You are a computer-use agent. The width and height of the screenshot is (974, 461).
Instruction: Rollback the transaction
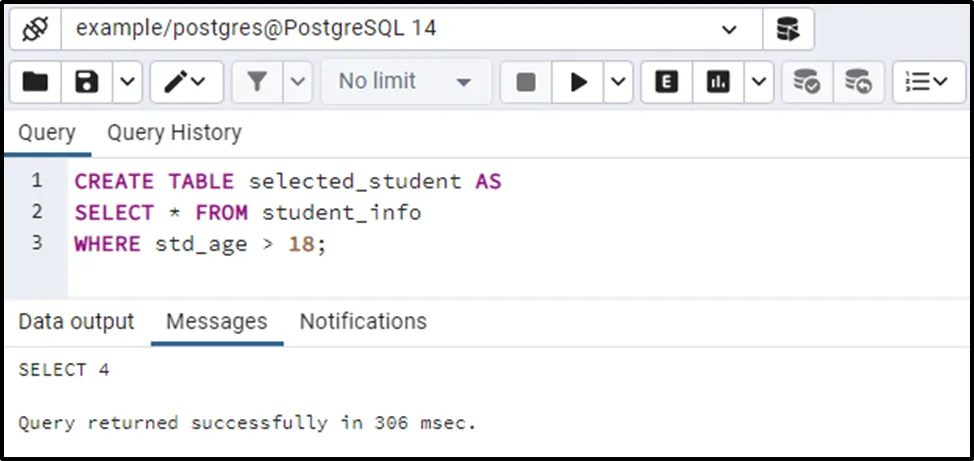coord(858,82)
